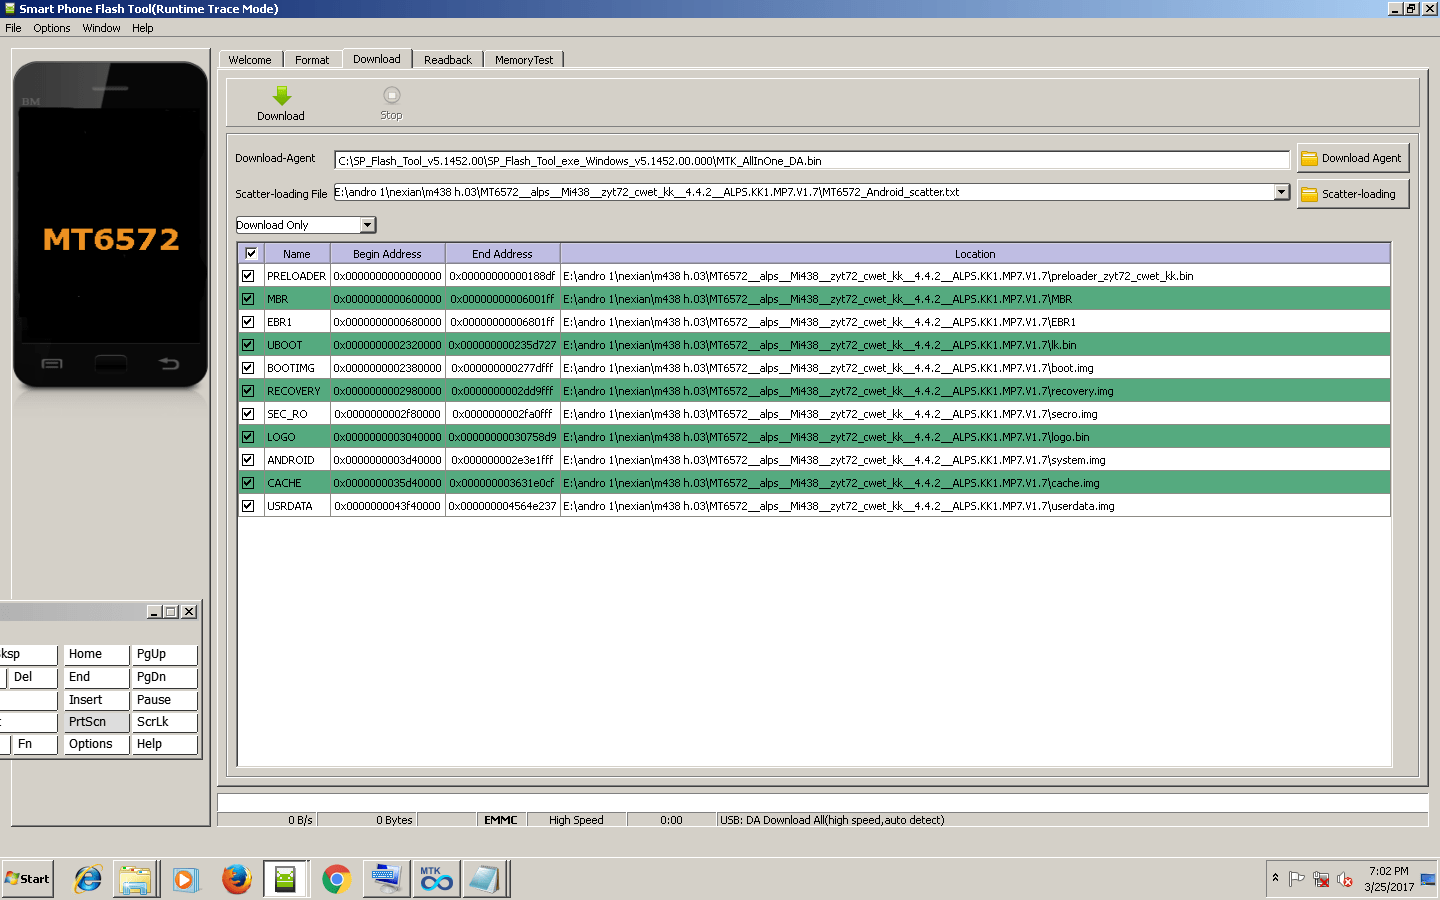Click the network status tray icon
1440x900 pixels.
1321,880
